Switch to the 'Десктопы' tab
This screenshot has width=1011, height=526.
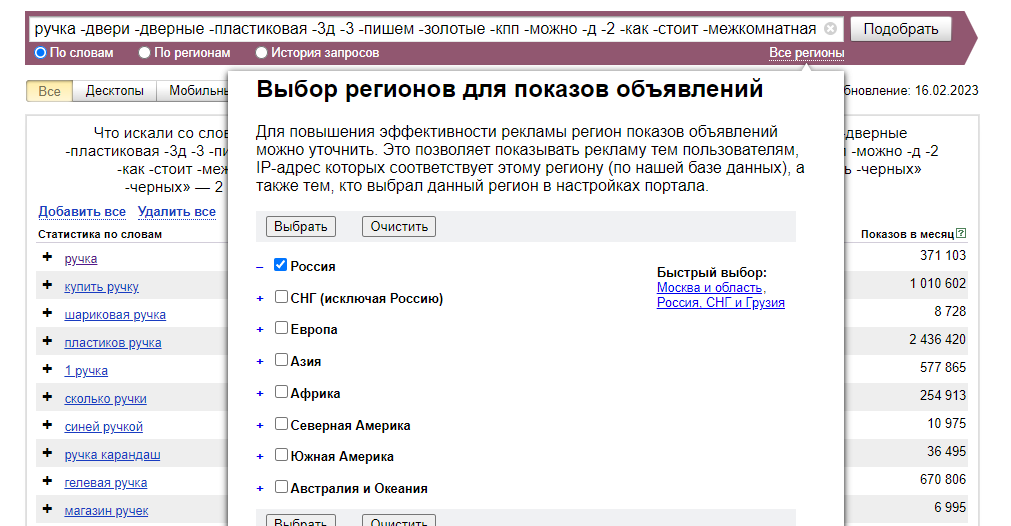(x=114, y=91)
